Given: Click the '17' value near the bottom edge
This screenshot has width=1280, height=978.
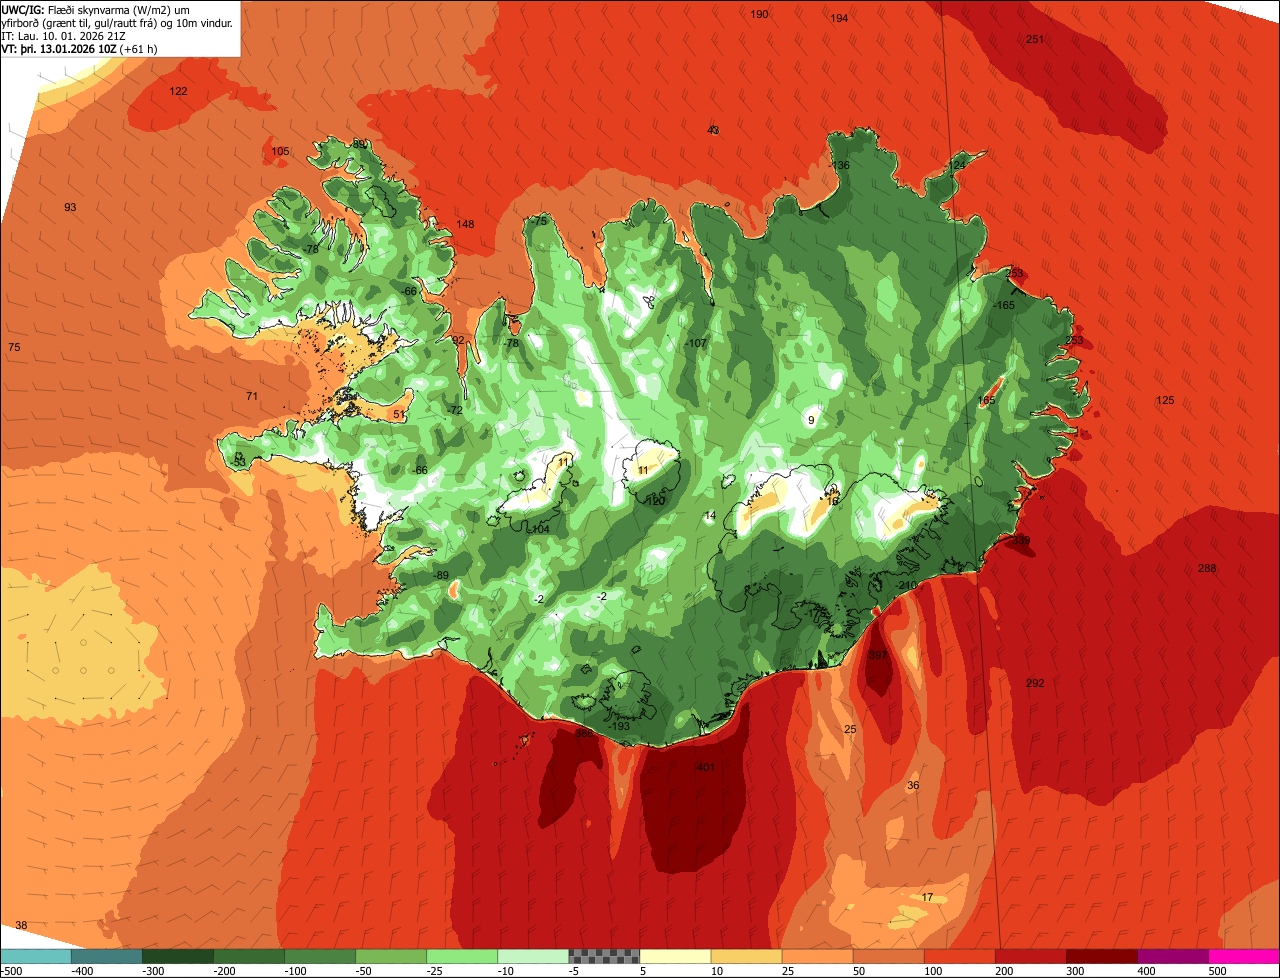Looking at the screenshot, I should coord(927,897).
